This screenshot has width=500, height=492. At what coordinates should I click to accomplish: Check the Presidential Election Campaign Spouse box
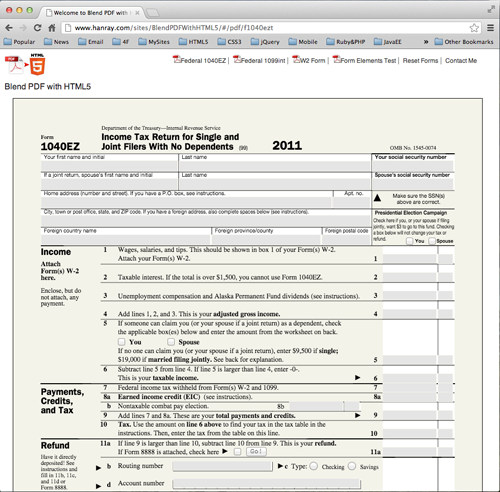(432, 241)
